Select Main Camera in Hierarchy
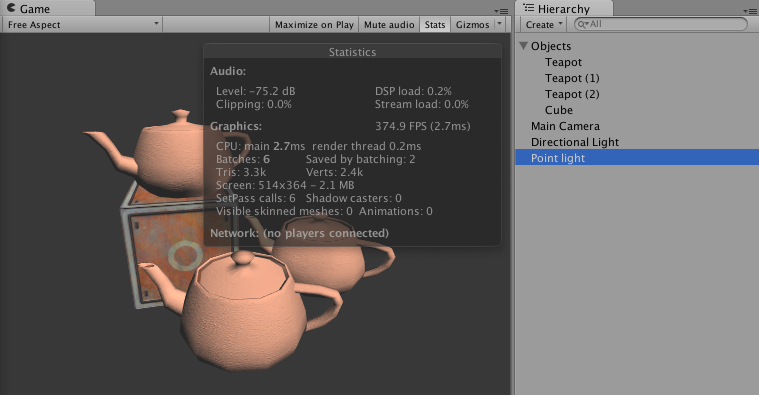The height and width of the screenshot is (395, 759). point(565,126)
